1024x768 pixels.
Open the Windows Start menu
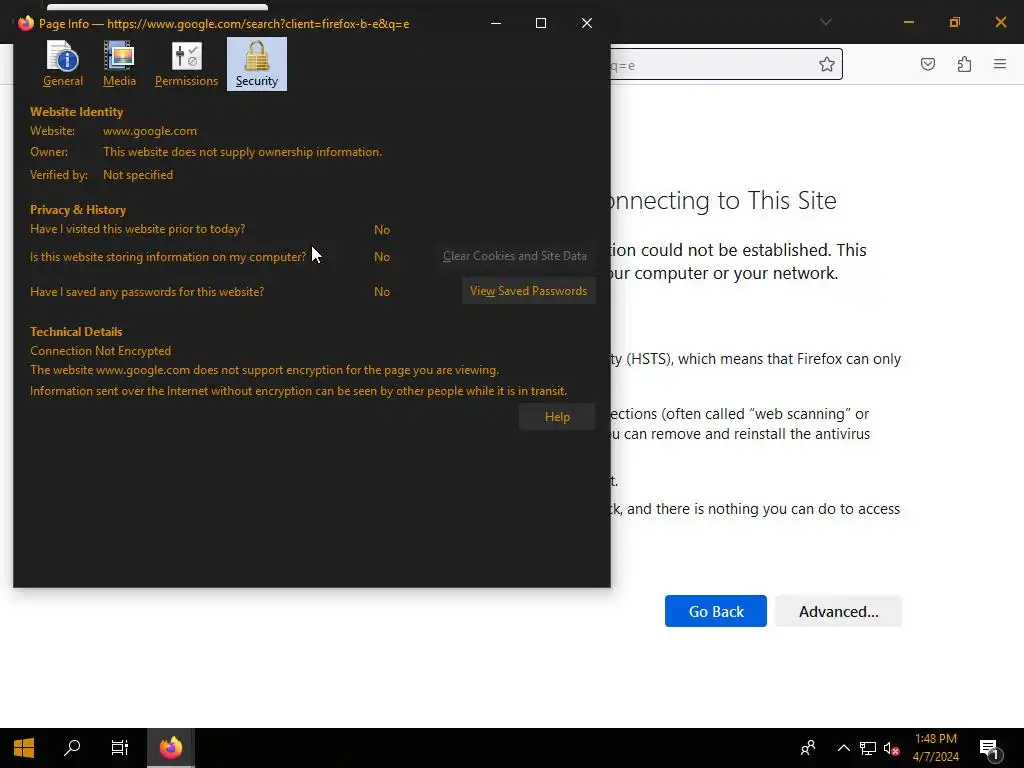[24, 748]
